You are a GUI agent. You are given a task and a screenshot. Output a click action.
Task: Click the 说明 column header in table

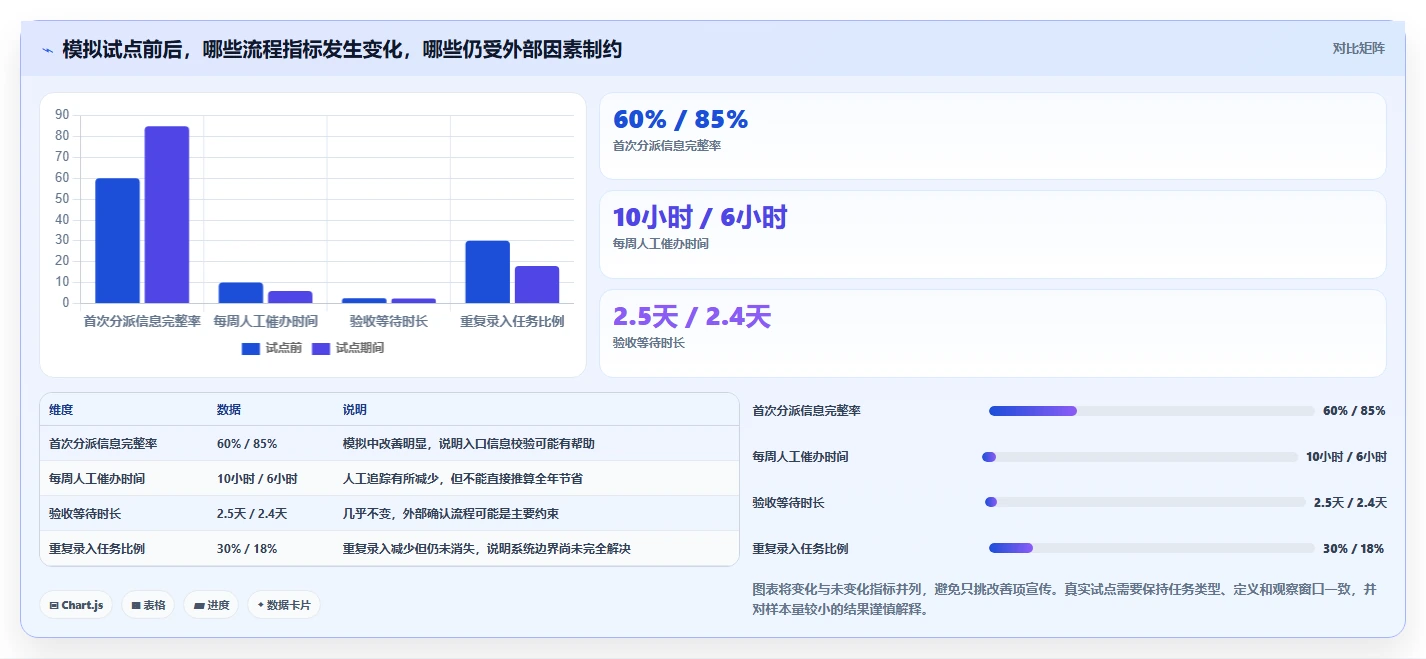click(355, 410)
